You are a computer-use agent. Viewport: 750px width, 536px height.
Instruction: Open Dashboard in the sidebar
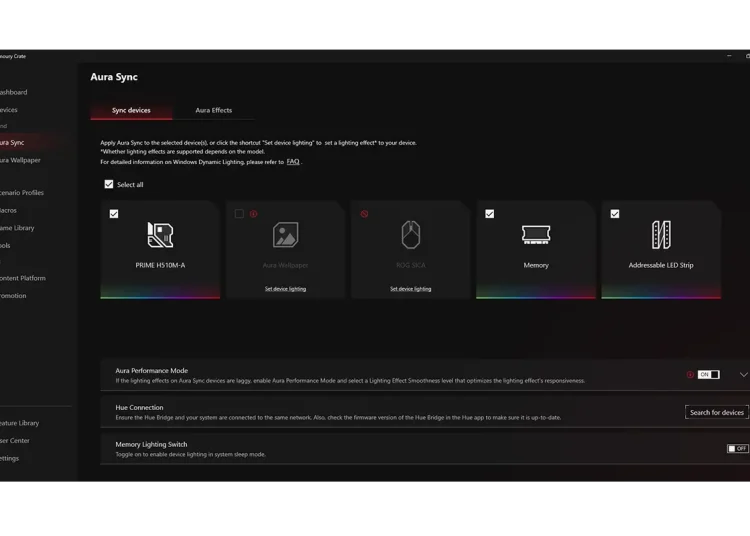tap(13, 92)
